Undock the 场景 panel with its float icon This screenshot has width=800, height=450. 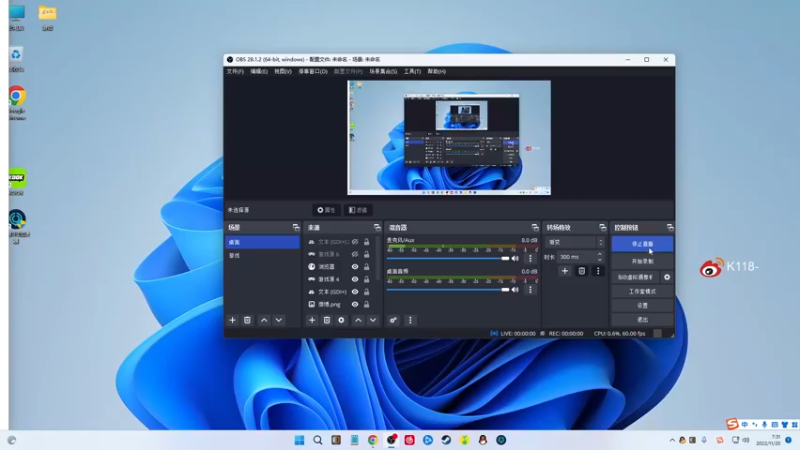tap(296, 228)
